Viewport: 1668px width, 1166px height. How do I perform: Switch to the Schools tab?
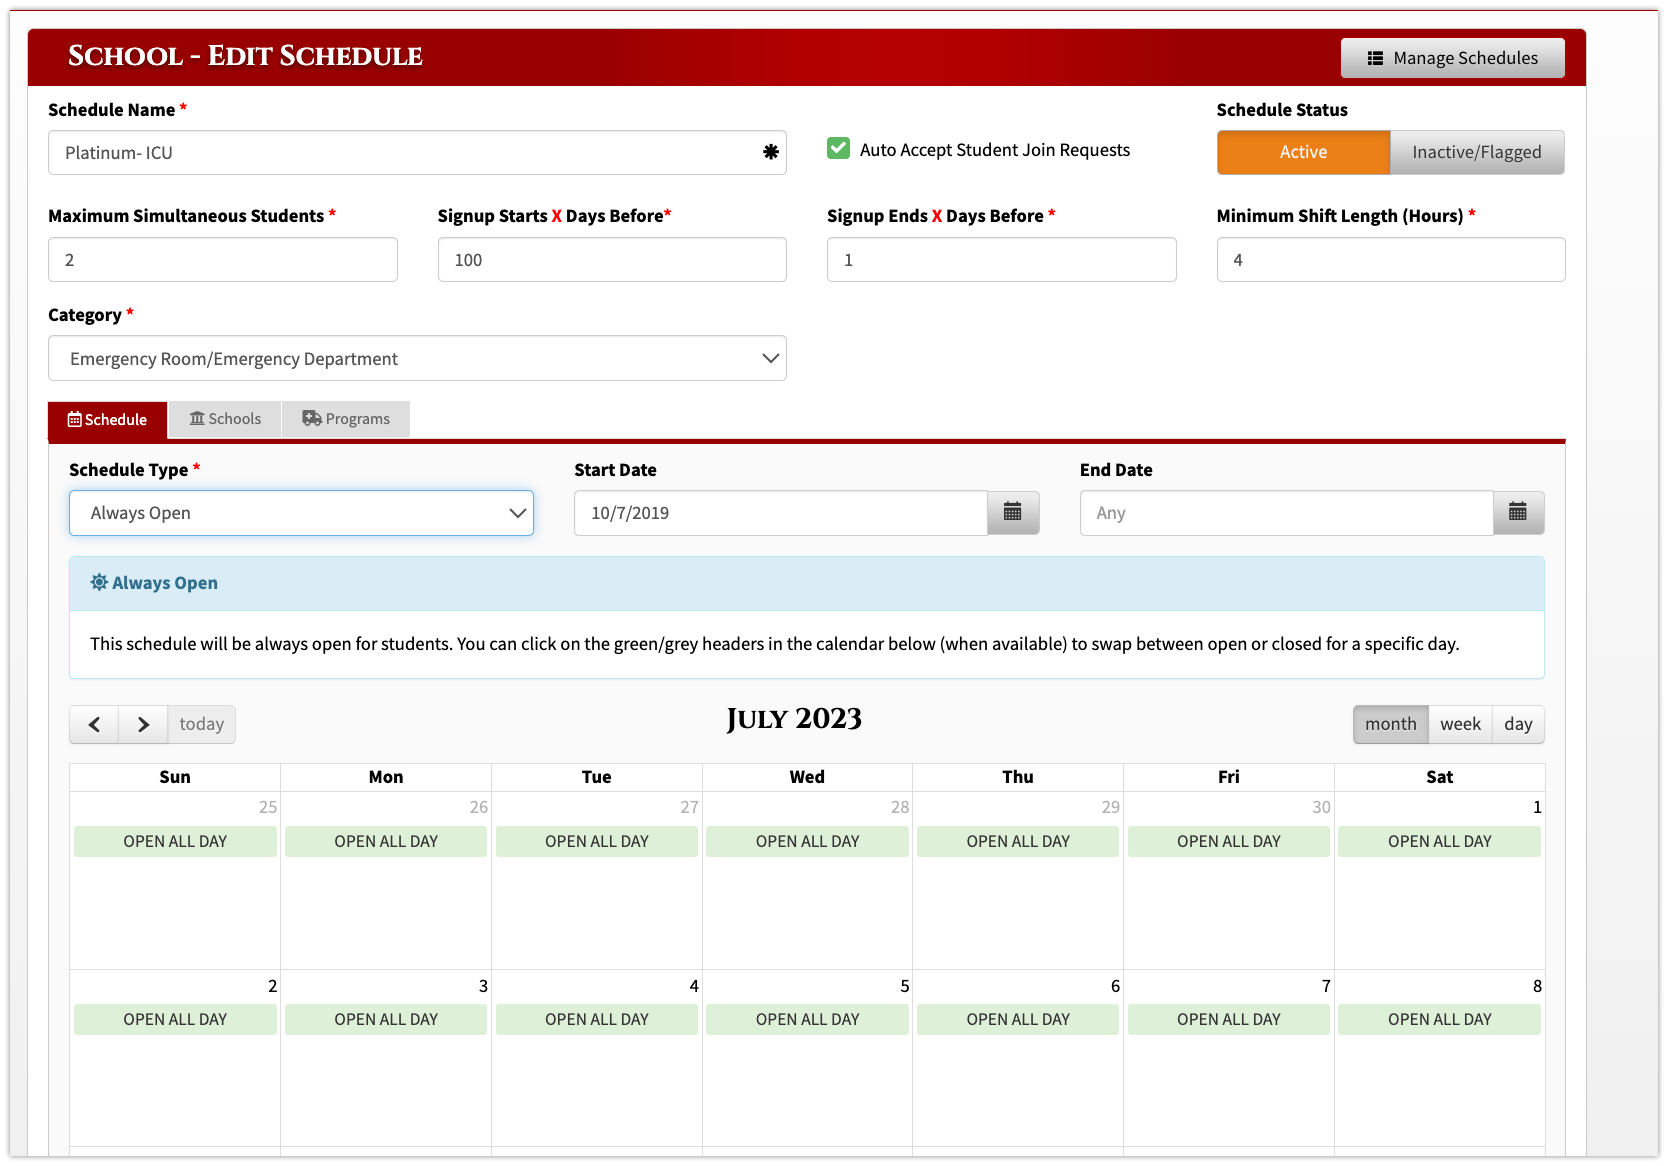[225, 418]
